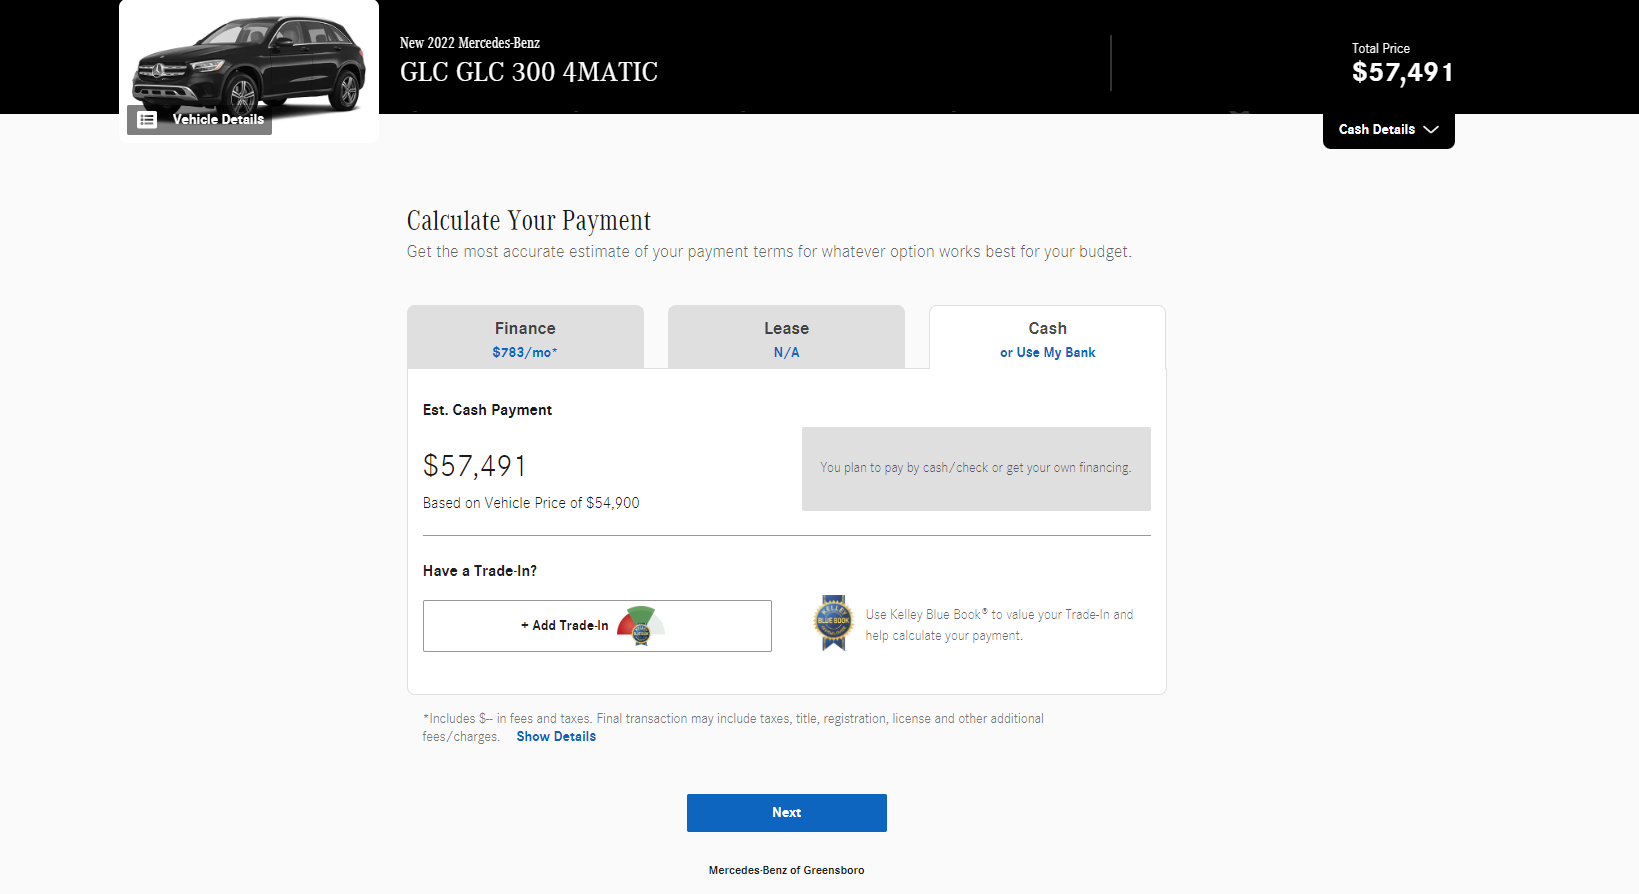This screenshot has height=894, width=1639.
Task: Select the Cash payment tab
Action: [x=1047, y=338]
